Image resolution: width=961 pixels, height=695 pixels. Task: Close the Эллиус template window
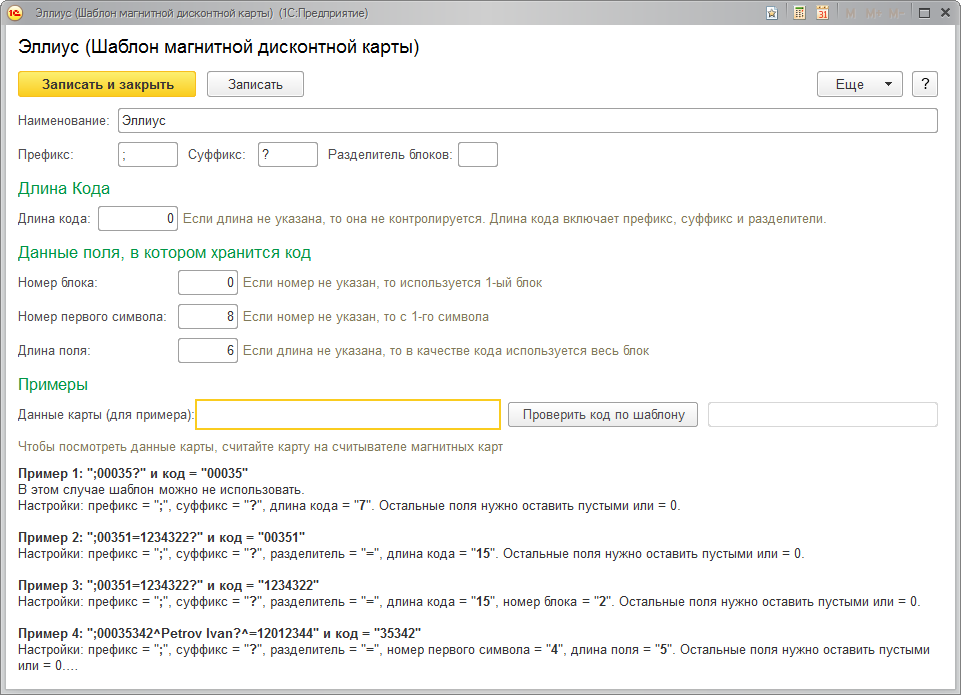click(945, 13)
